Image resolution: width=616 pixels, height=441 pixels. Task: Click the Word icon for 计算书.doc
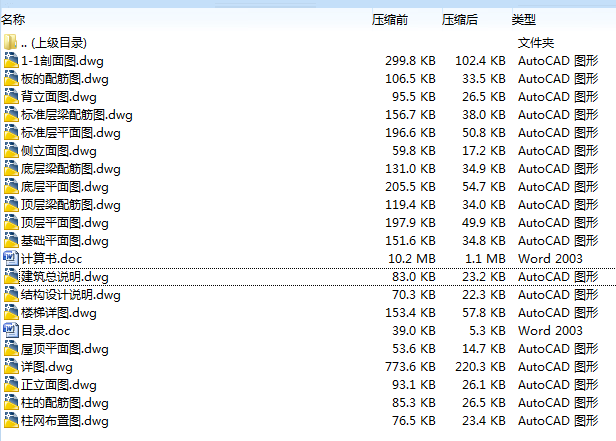point(11,258)
